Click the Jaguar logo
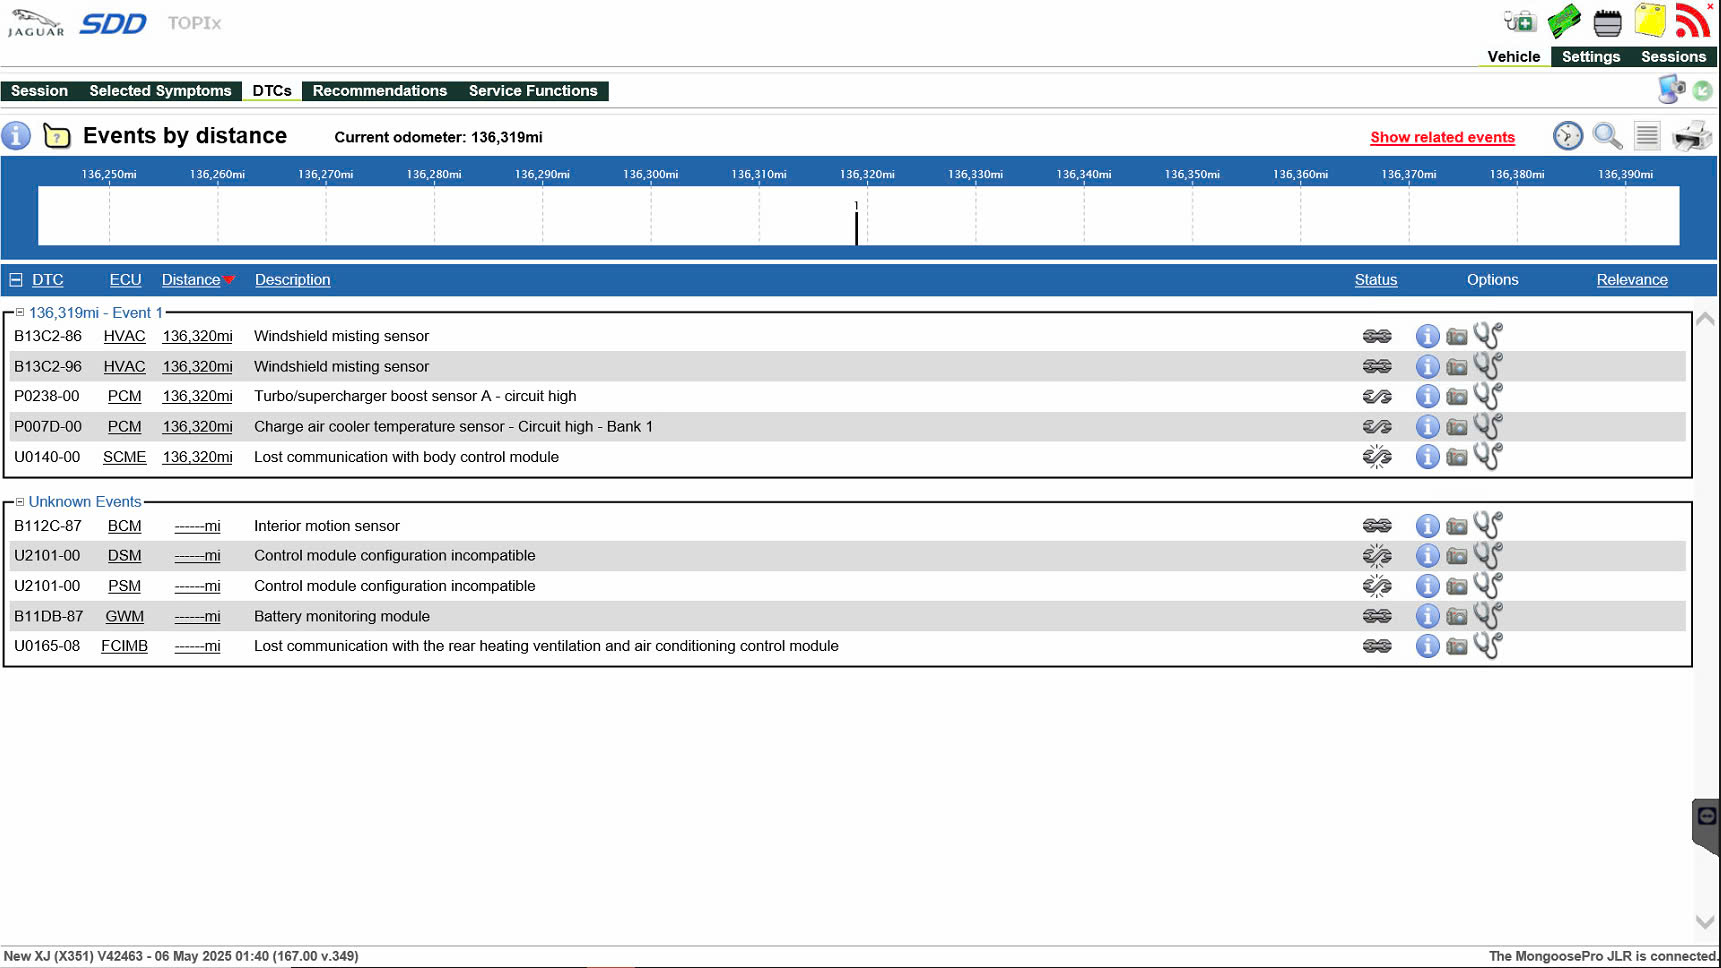This screenshot has width=1721, height=968. point(35,23)
